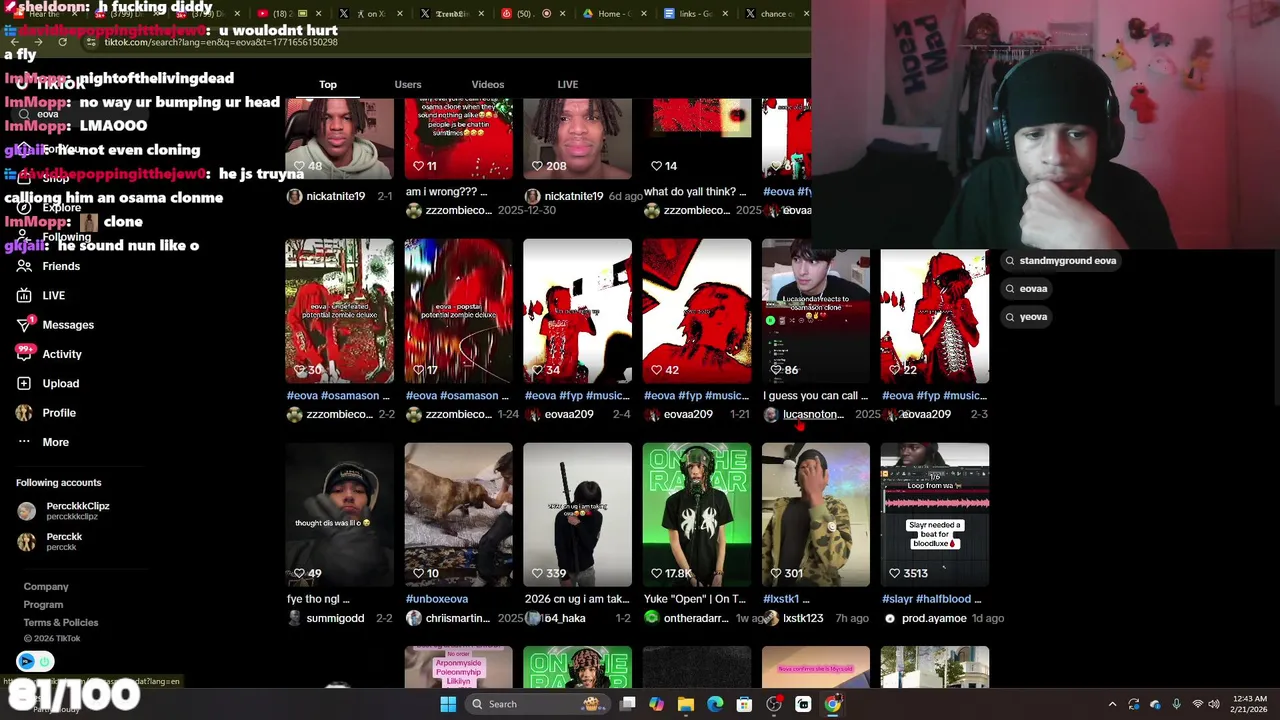Screen dimensions: 1280x720
Task: Open File Explorer from taskbar
Action: pos(685,704)
